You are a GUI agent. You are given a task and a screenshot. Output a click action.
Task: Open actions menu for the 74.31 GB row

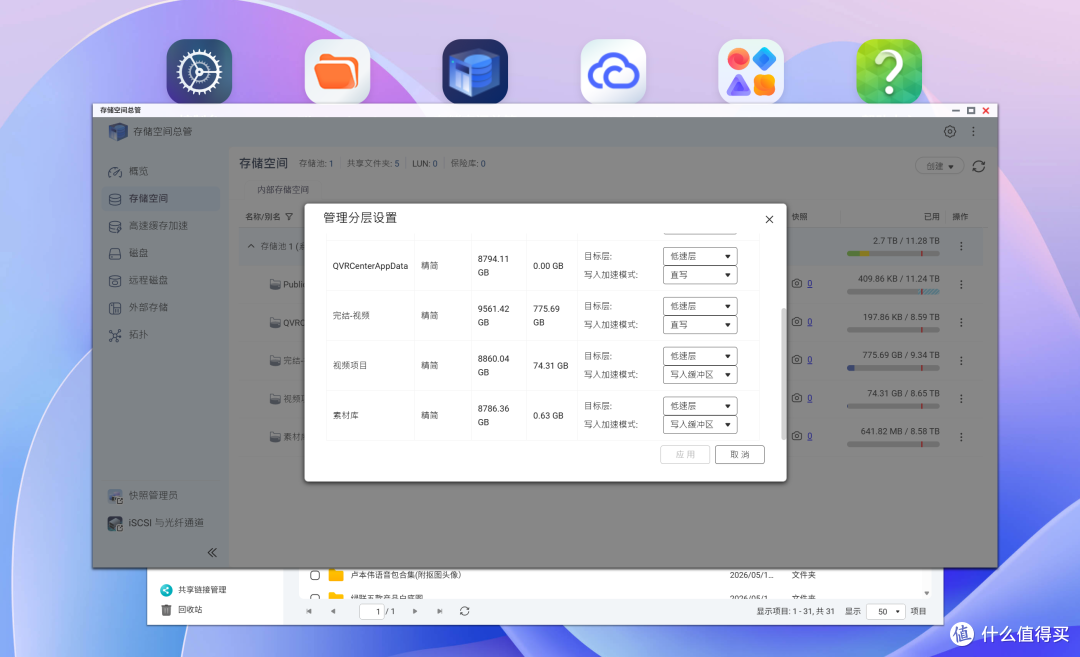962,399
